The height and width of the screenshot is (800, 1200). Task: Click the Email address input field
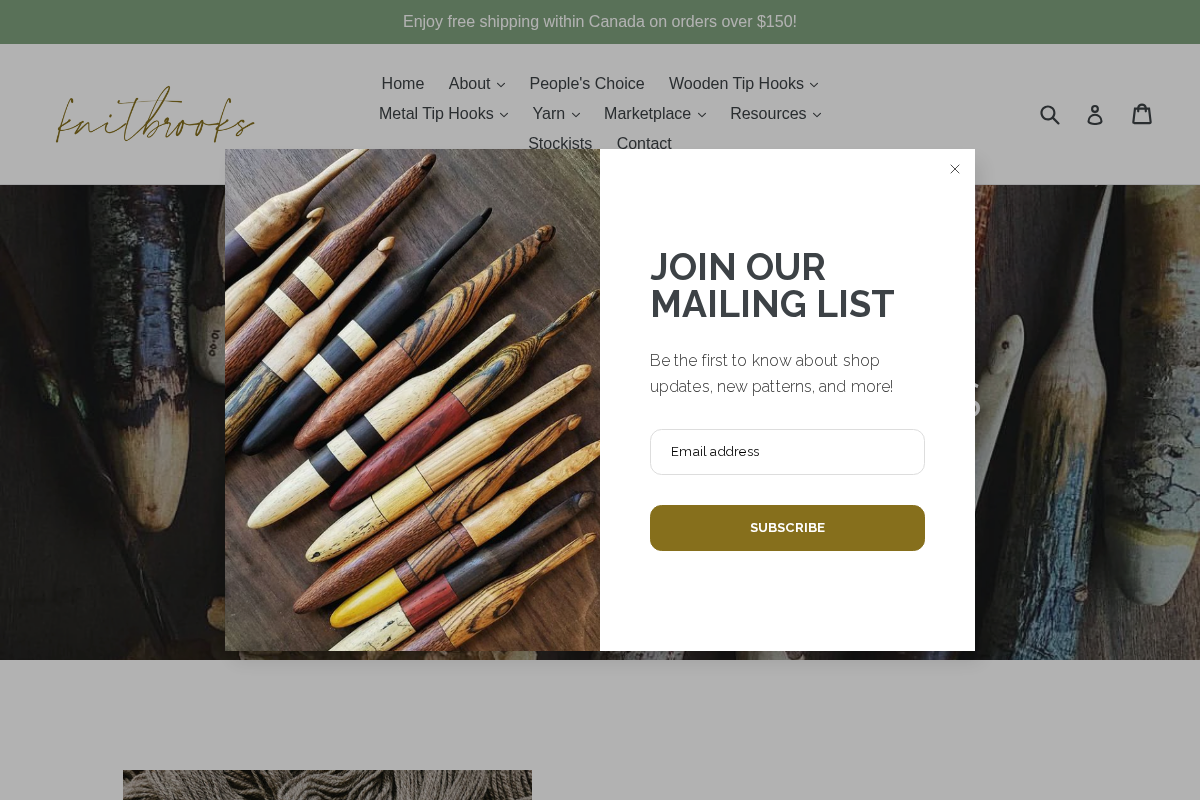point(787,452)
